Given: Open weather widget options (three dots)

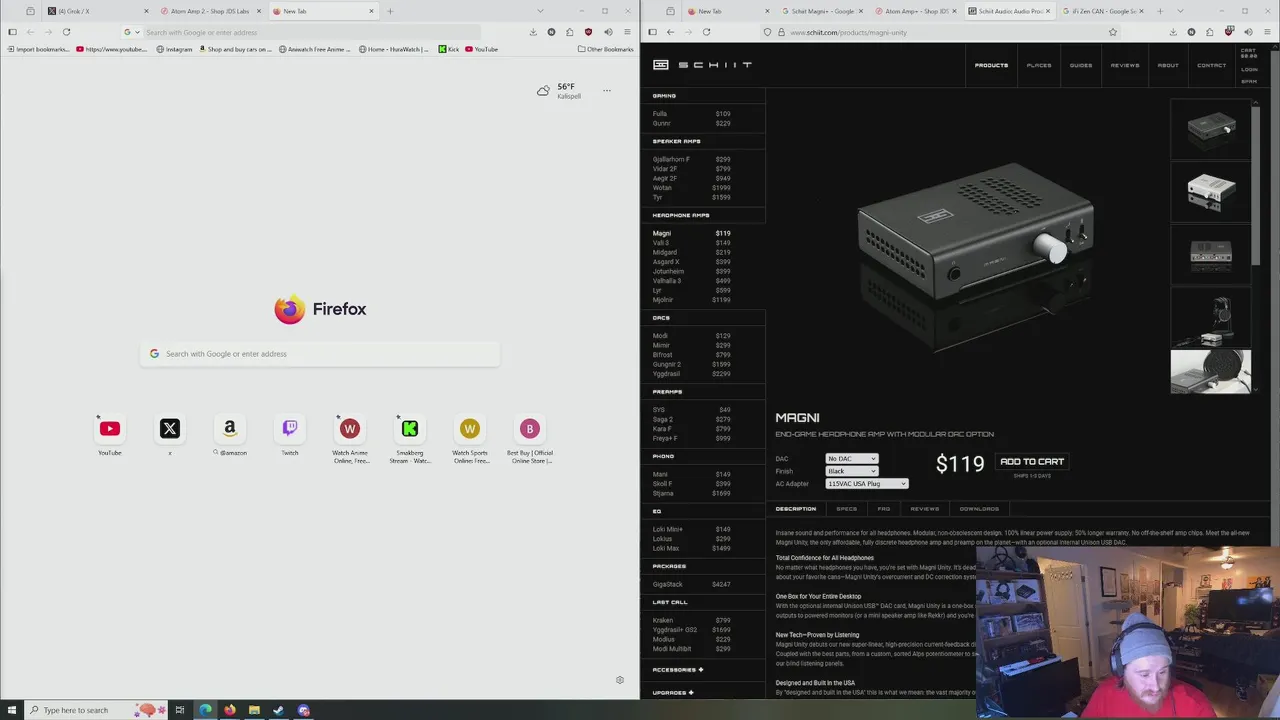Looking at the screenshot, I should [x=606, y=91].
